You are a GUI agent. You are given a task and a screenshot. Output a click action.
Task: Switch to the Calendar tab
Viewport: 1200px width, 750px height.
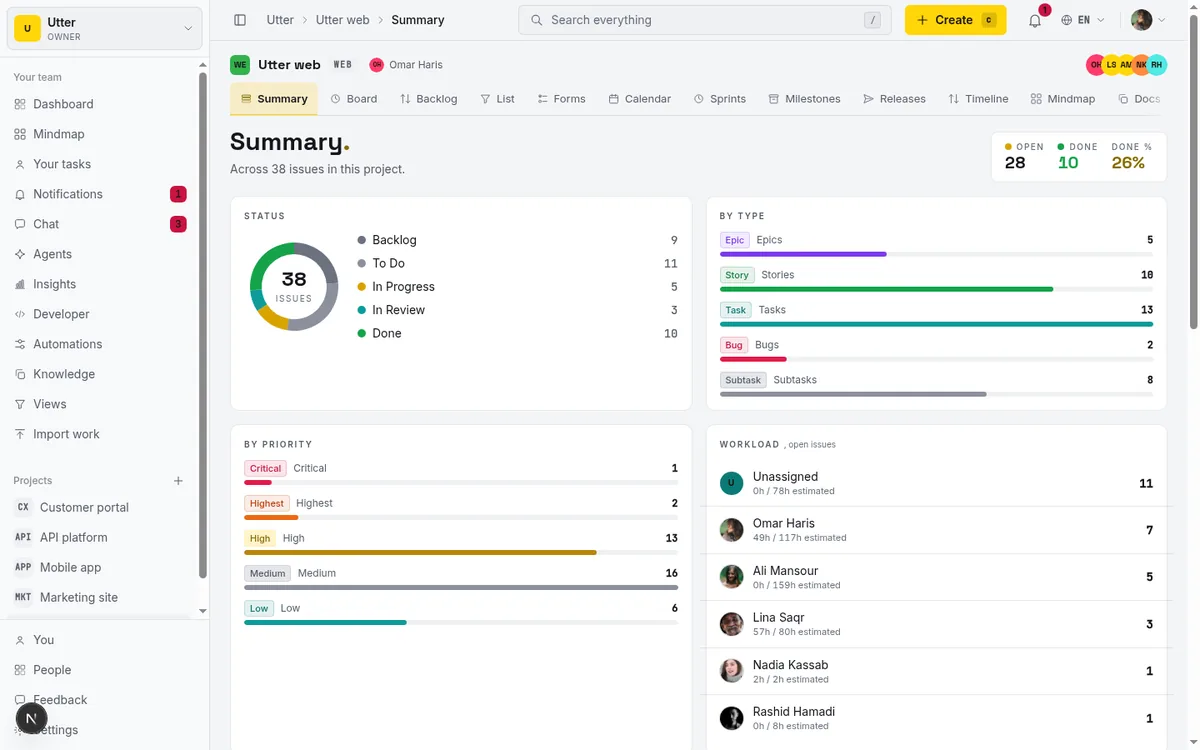639,99
